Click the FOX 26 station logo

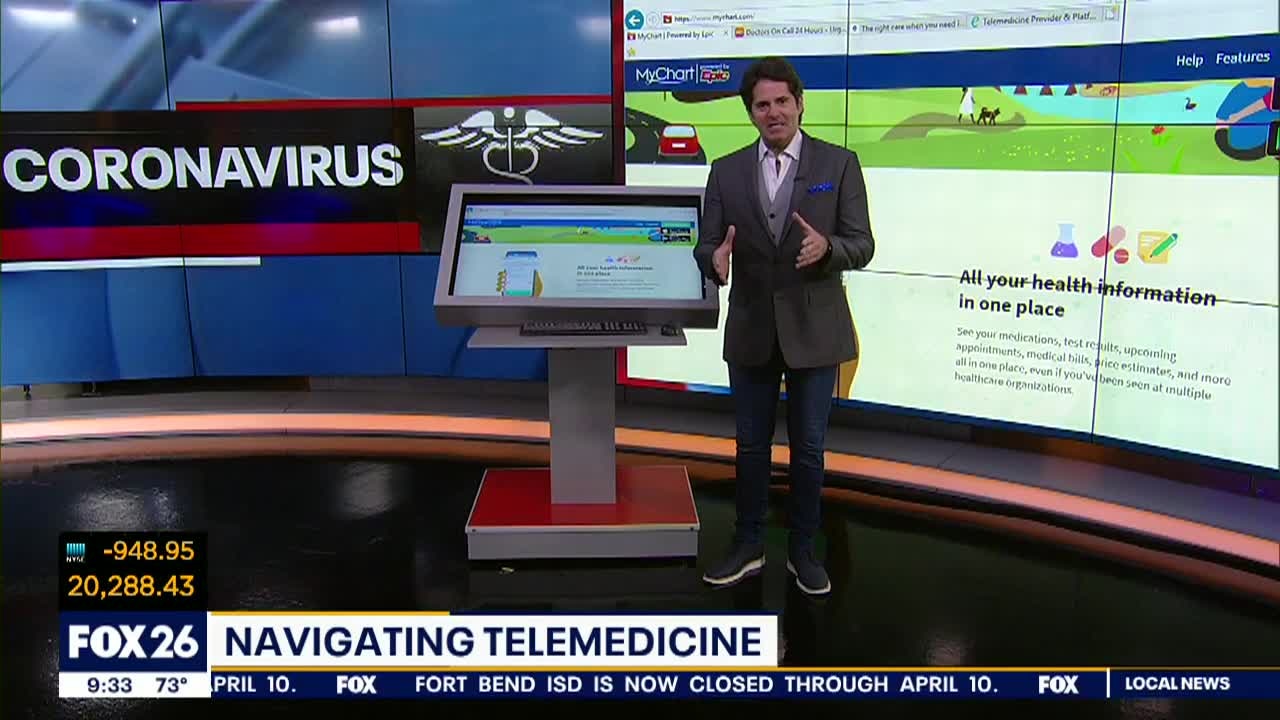[133, 642]
